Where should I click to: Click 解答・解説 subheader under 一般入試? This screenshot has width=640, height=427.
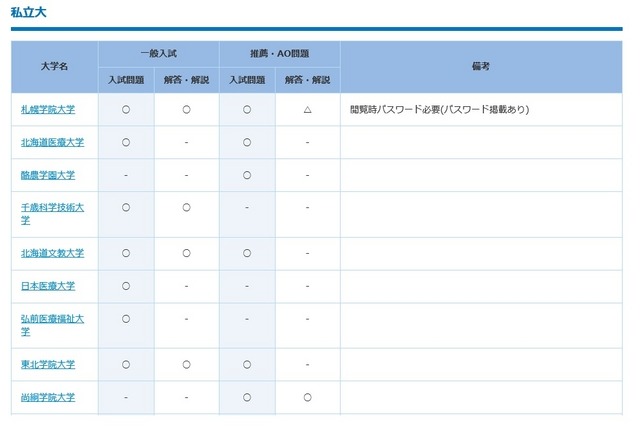[x=187, y=80]
